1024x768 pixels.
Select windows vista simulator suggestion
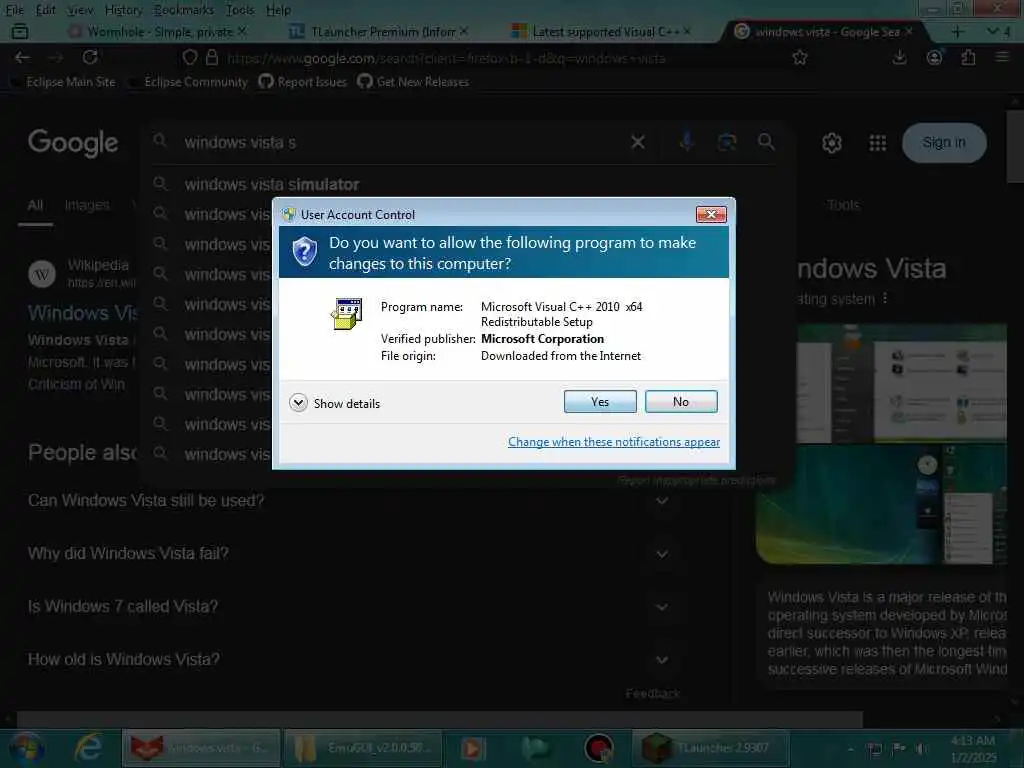tap(272, 184)
